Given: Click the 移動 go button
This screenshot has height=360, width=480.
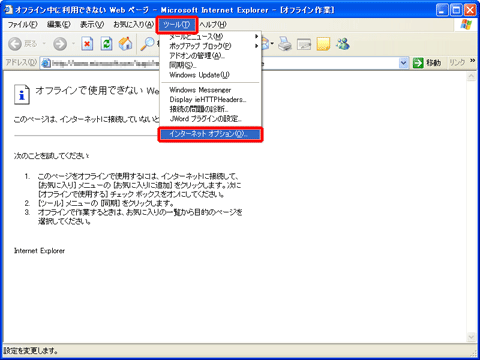Looking at the screenshot, I should [427, 63].
